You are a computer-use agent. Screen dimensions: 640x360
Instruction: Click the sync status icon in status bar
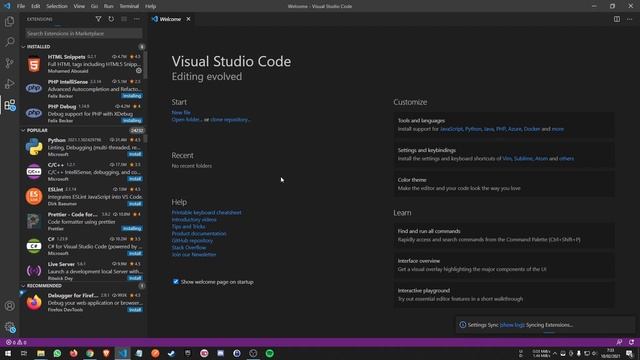pyautogui.click(x=631, y=342)
